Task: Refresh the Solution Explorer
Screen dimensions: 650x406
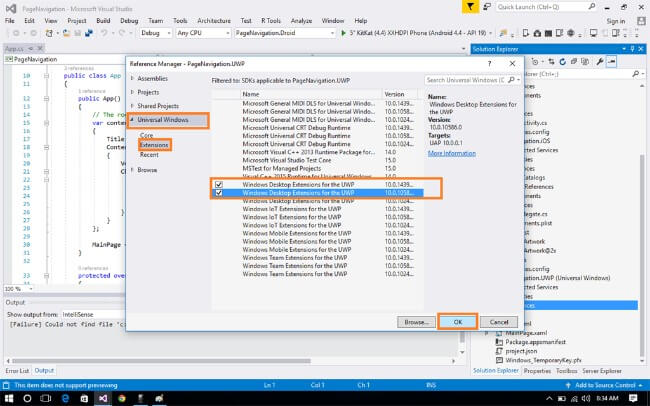Action: [x=563, y=62]
